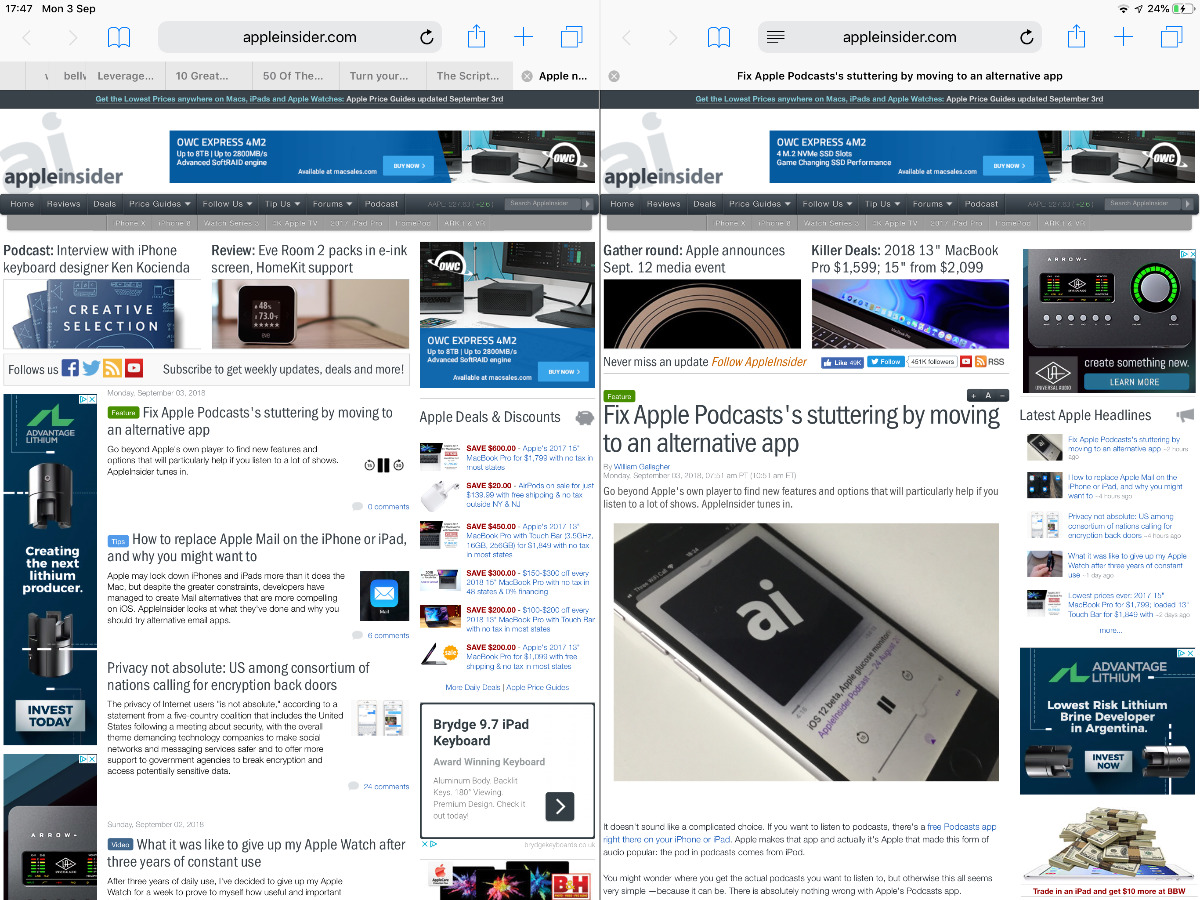The width and height of the screenshot is (1200, 900).
Task: Tap the battery indicator in status bar
Action: coord(1182,8)
